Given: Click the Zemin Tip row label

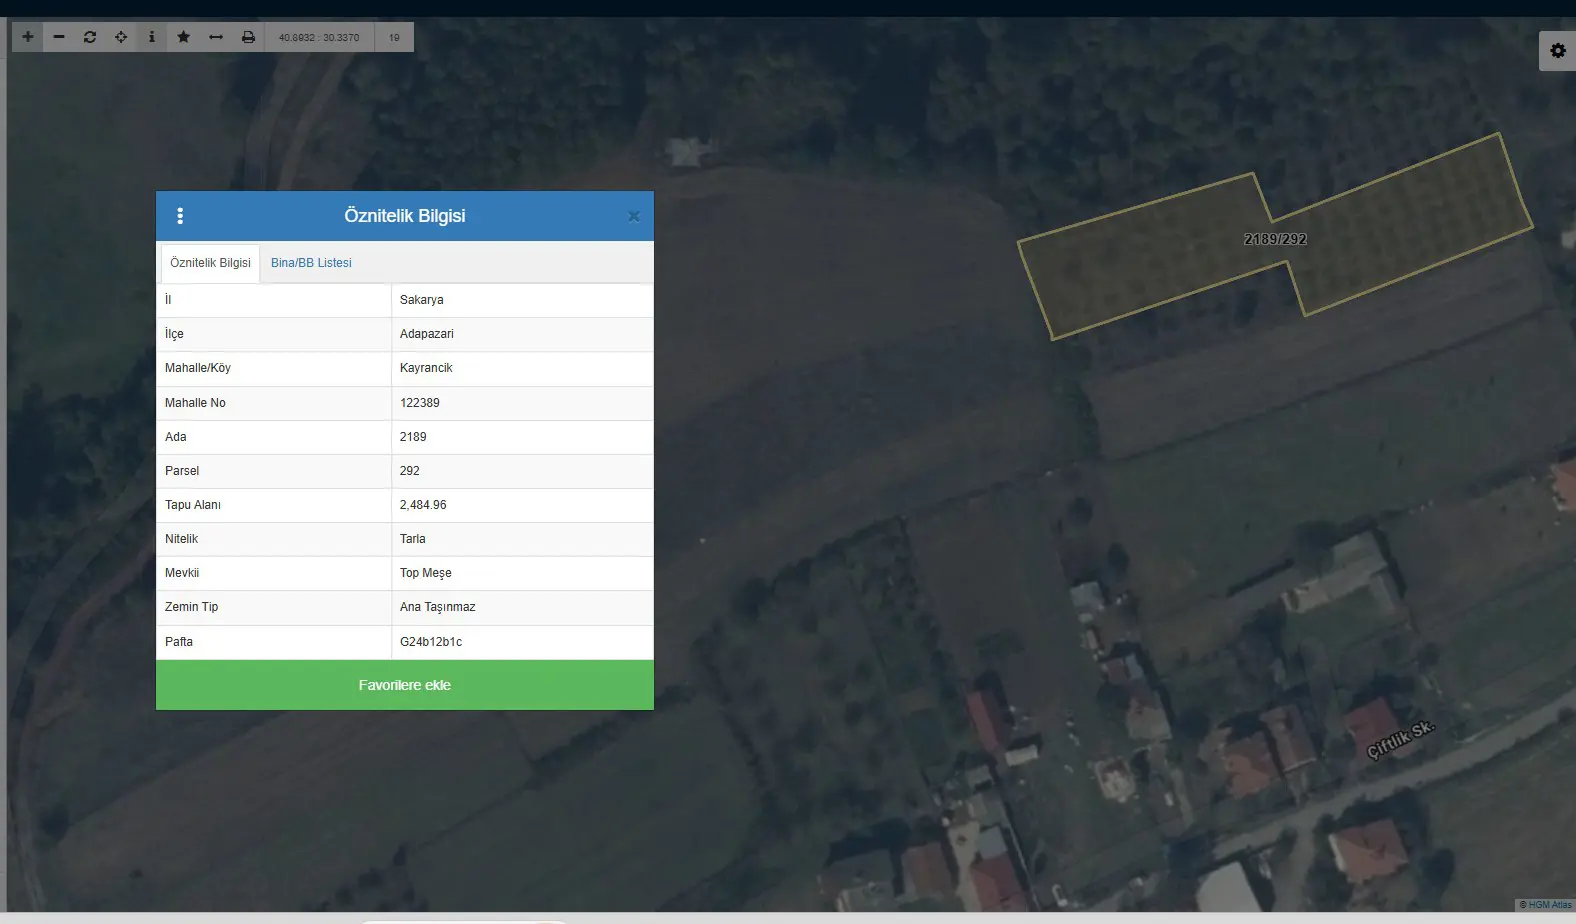Looking at the screenshot, I should 191,607.
